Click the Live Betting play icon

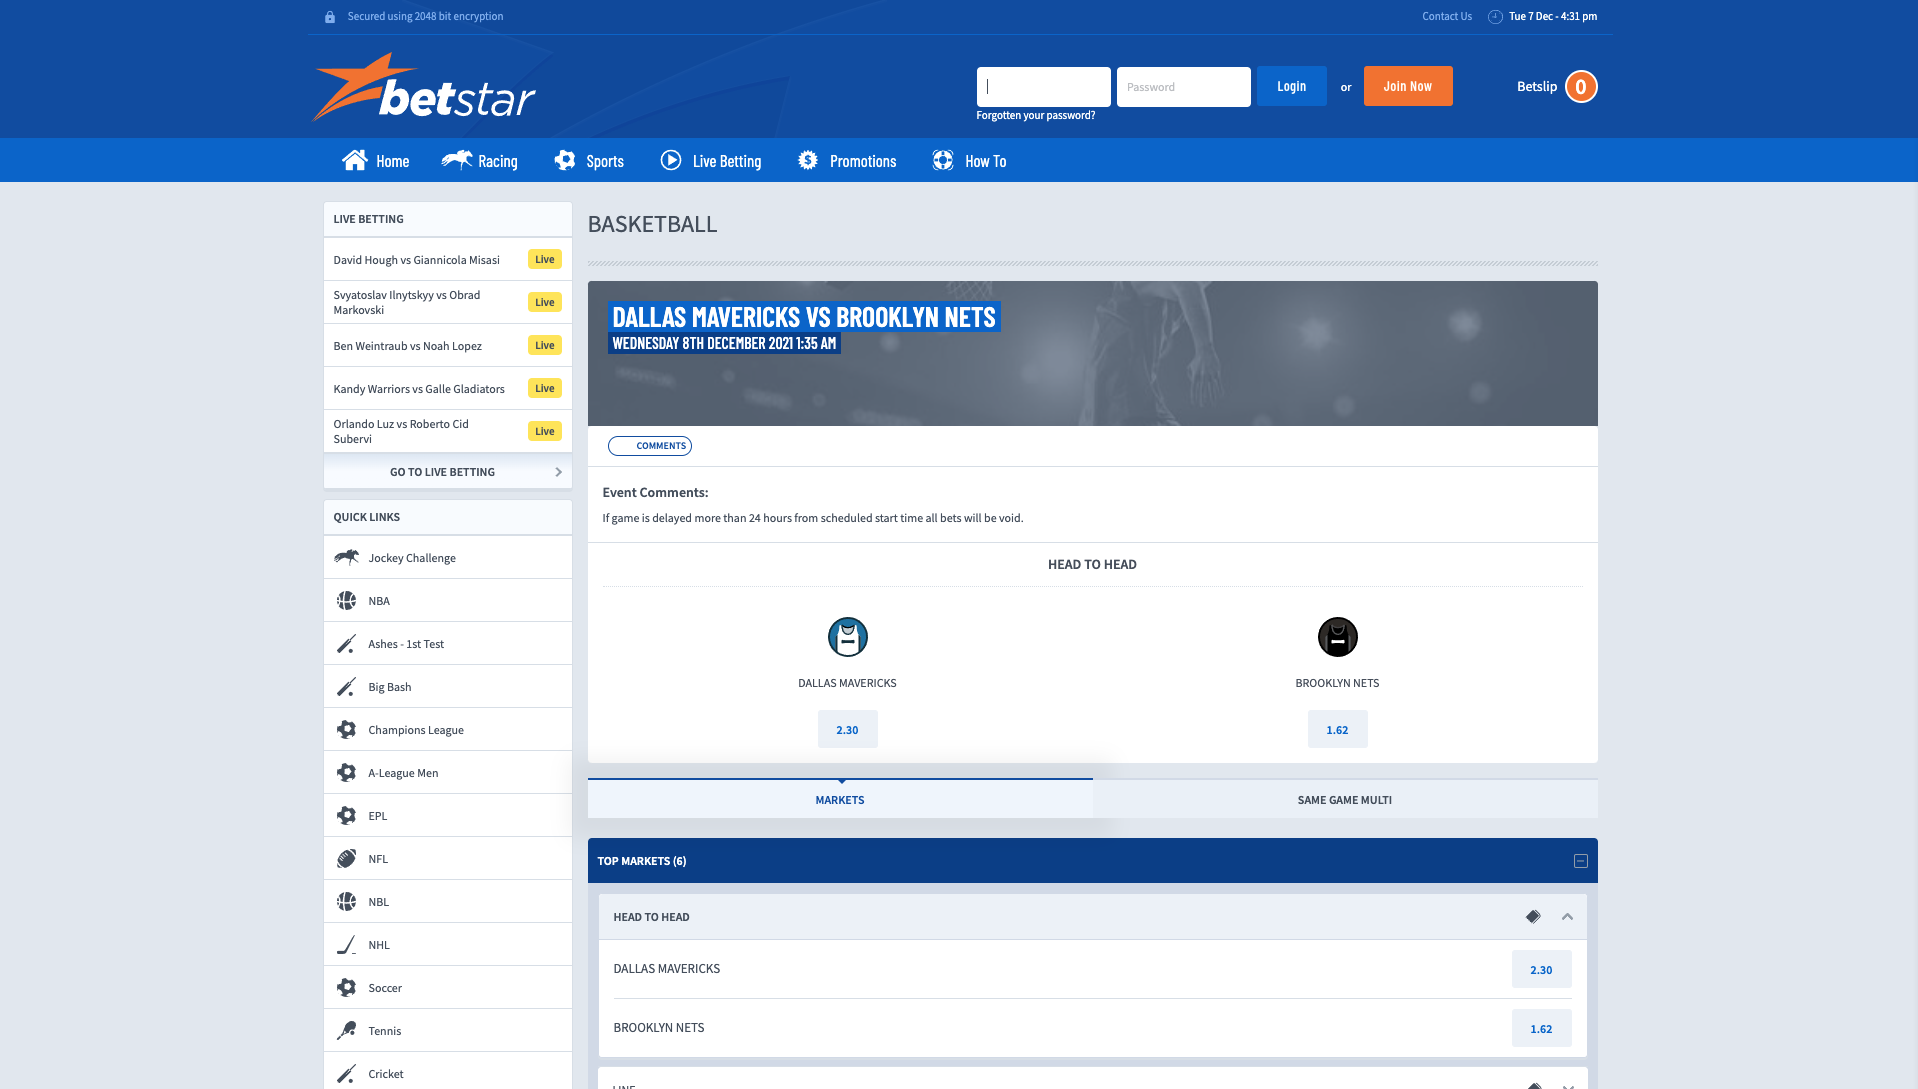[x=671, y=160]
